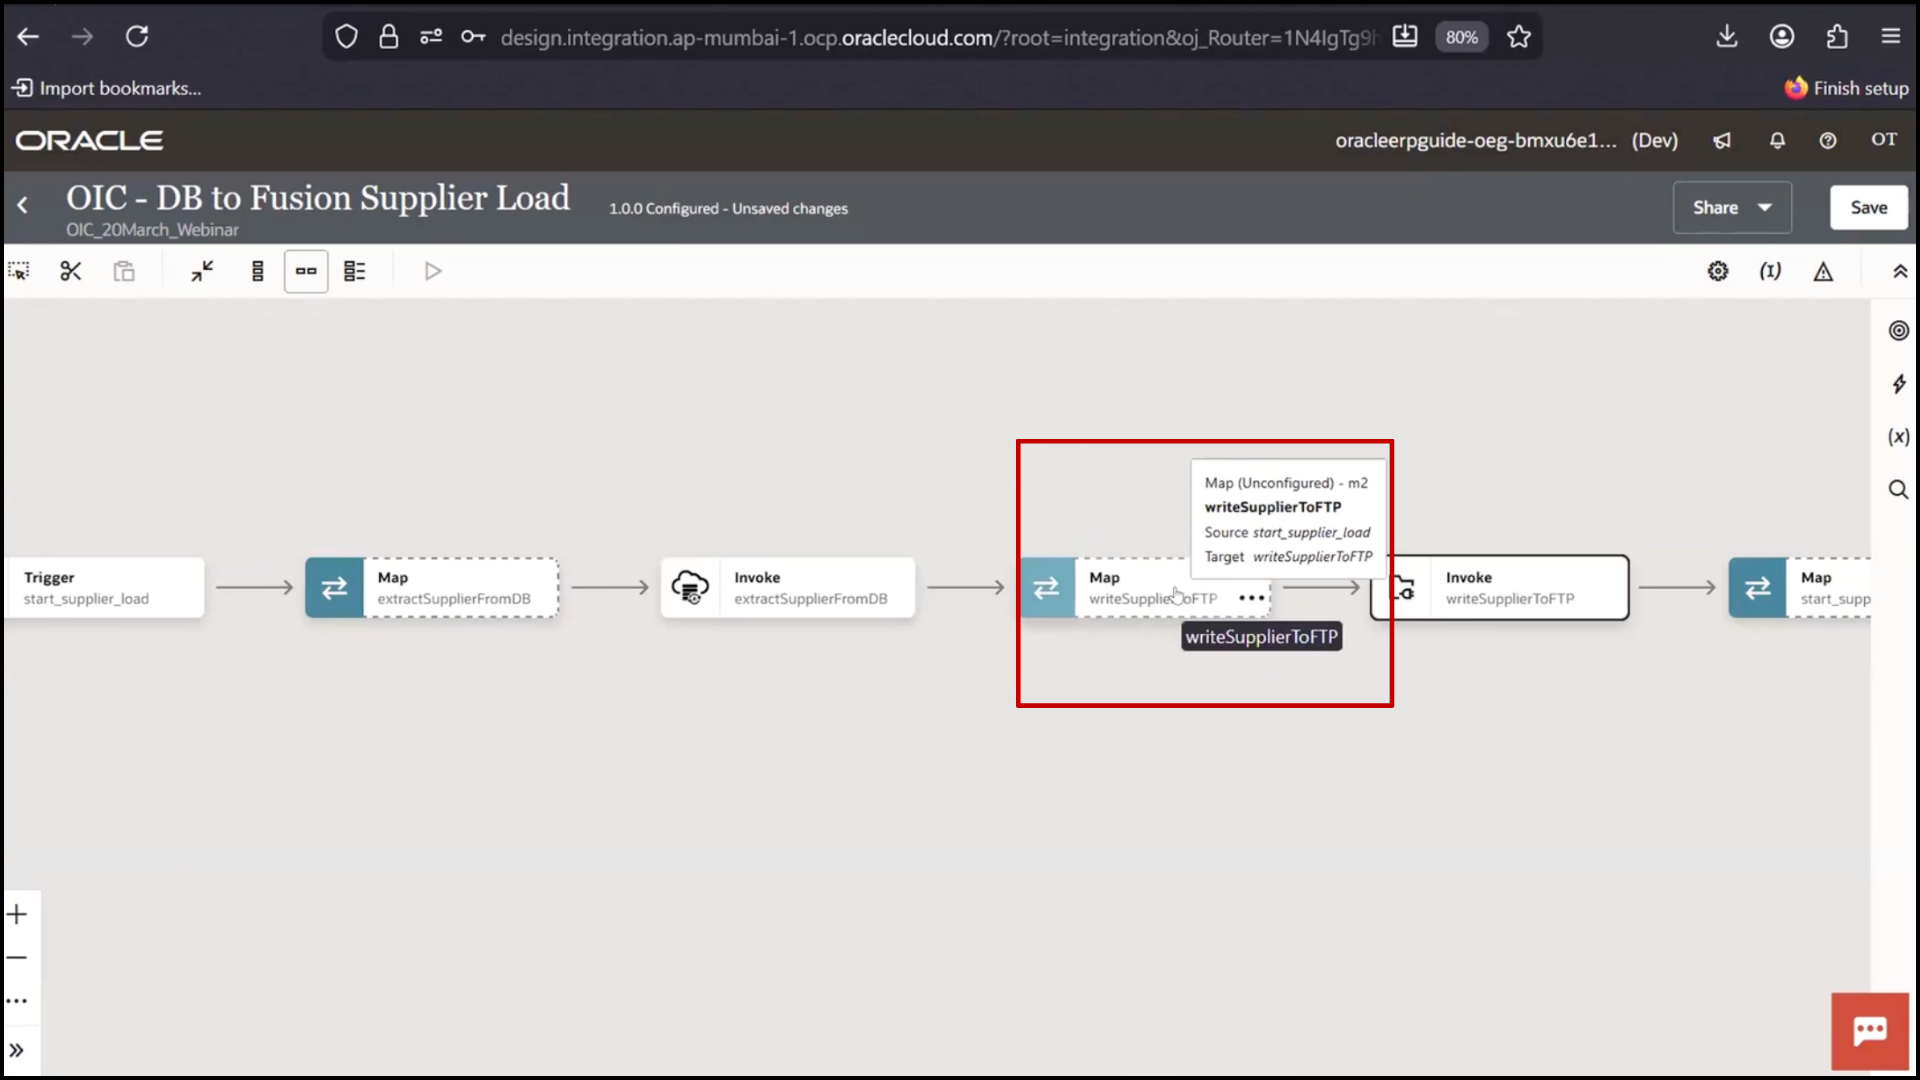The height and width of the screenshot is (1080, 1920).
Task: Click the saved password key icon
Action: tap(473, 37)
